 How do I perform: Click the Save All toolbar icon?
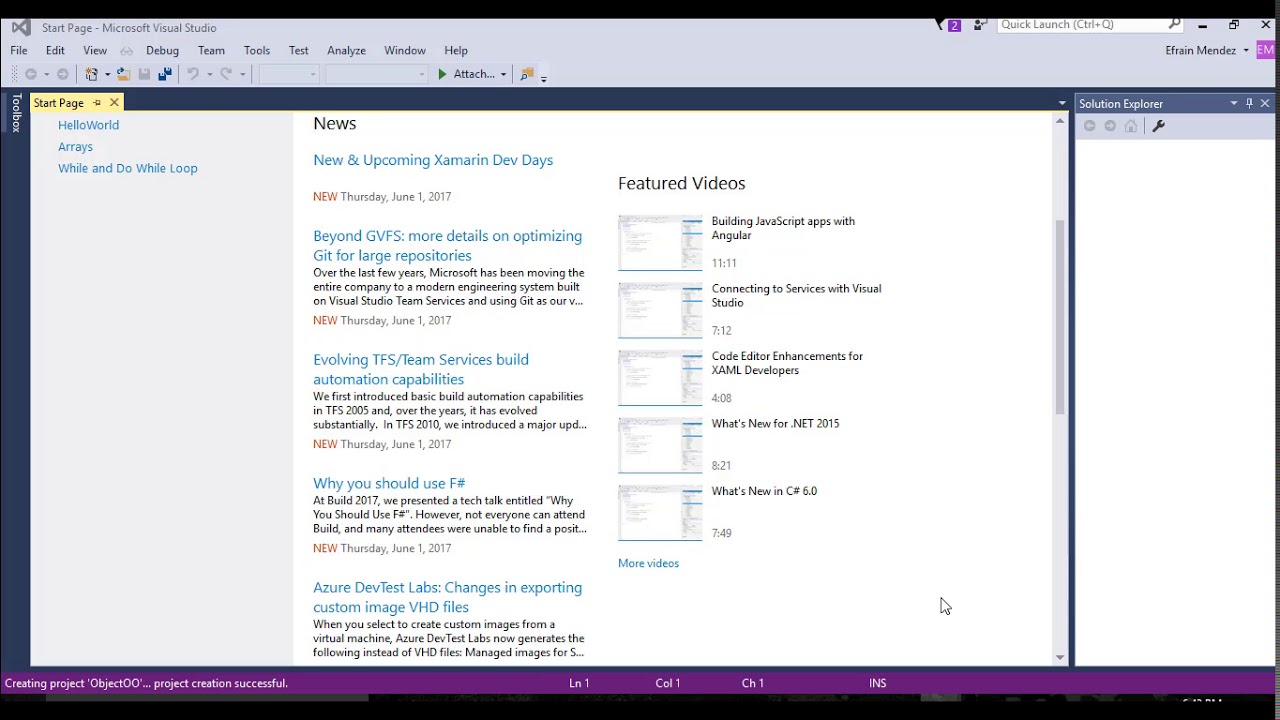[165, 74]
